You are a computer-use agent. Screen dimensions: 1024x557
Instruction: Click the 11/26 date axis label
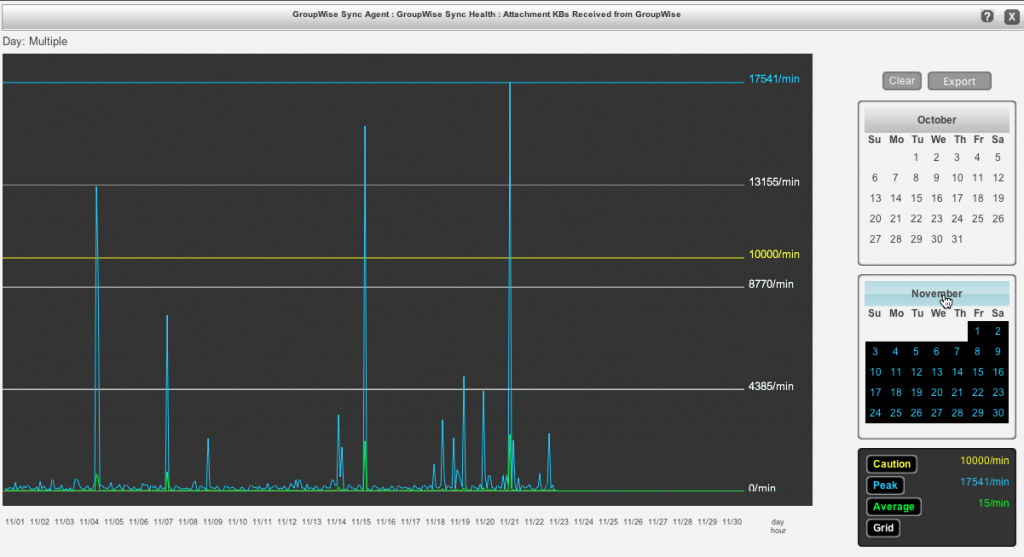point(633,522)
